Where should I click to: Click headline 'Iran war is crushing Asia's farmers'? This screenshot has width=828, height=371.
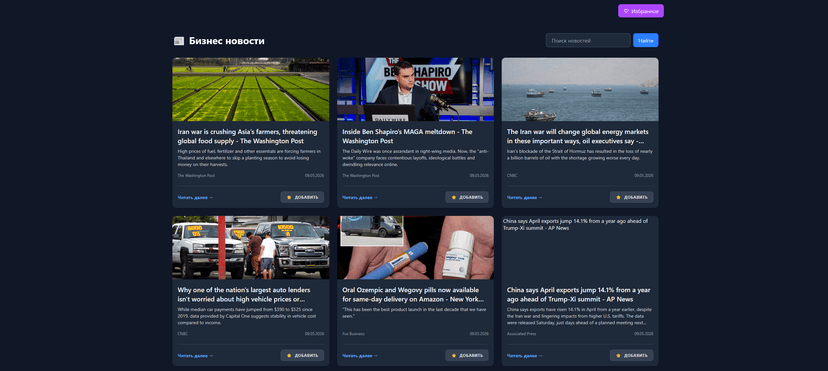pos(247,136)
